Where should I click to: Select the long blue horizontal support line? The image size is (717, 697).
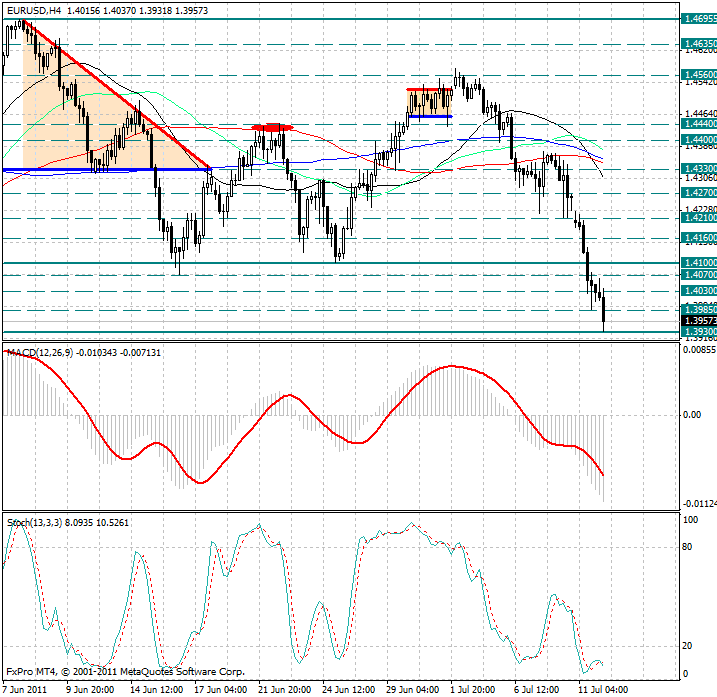tap(100, 170)
